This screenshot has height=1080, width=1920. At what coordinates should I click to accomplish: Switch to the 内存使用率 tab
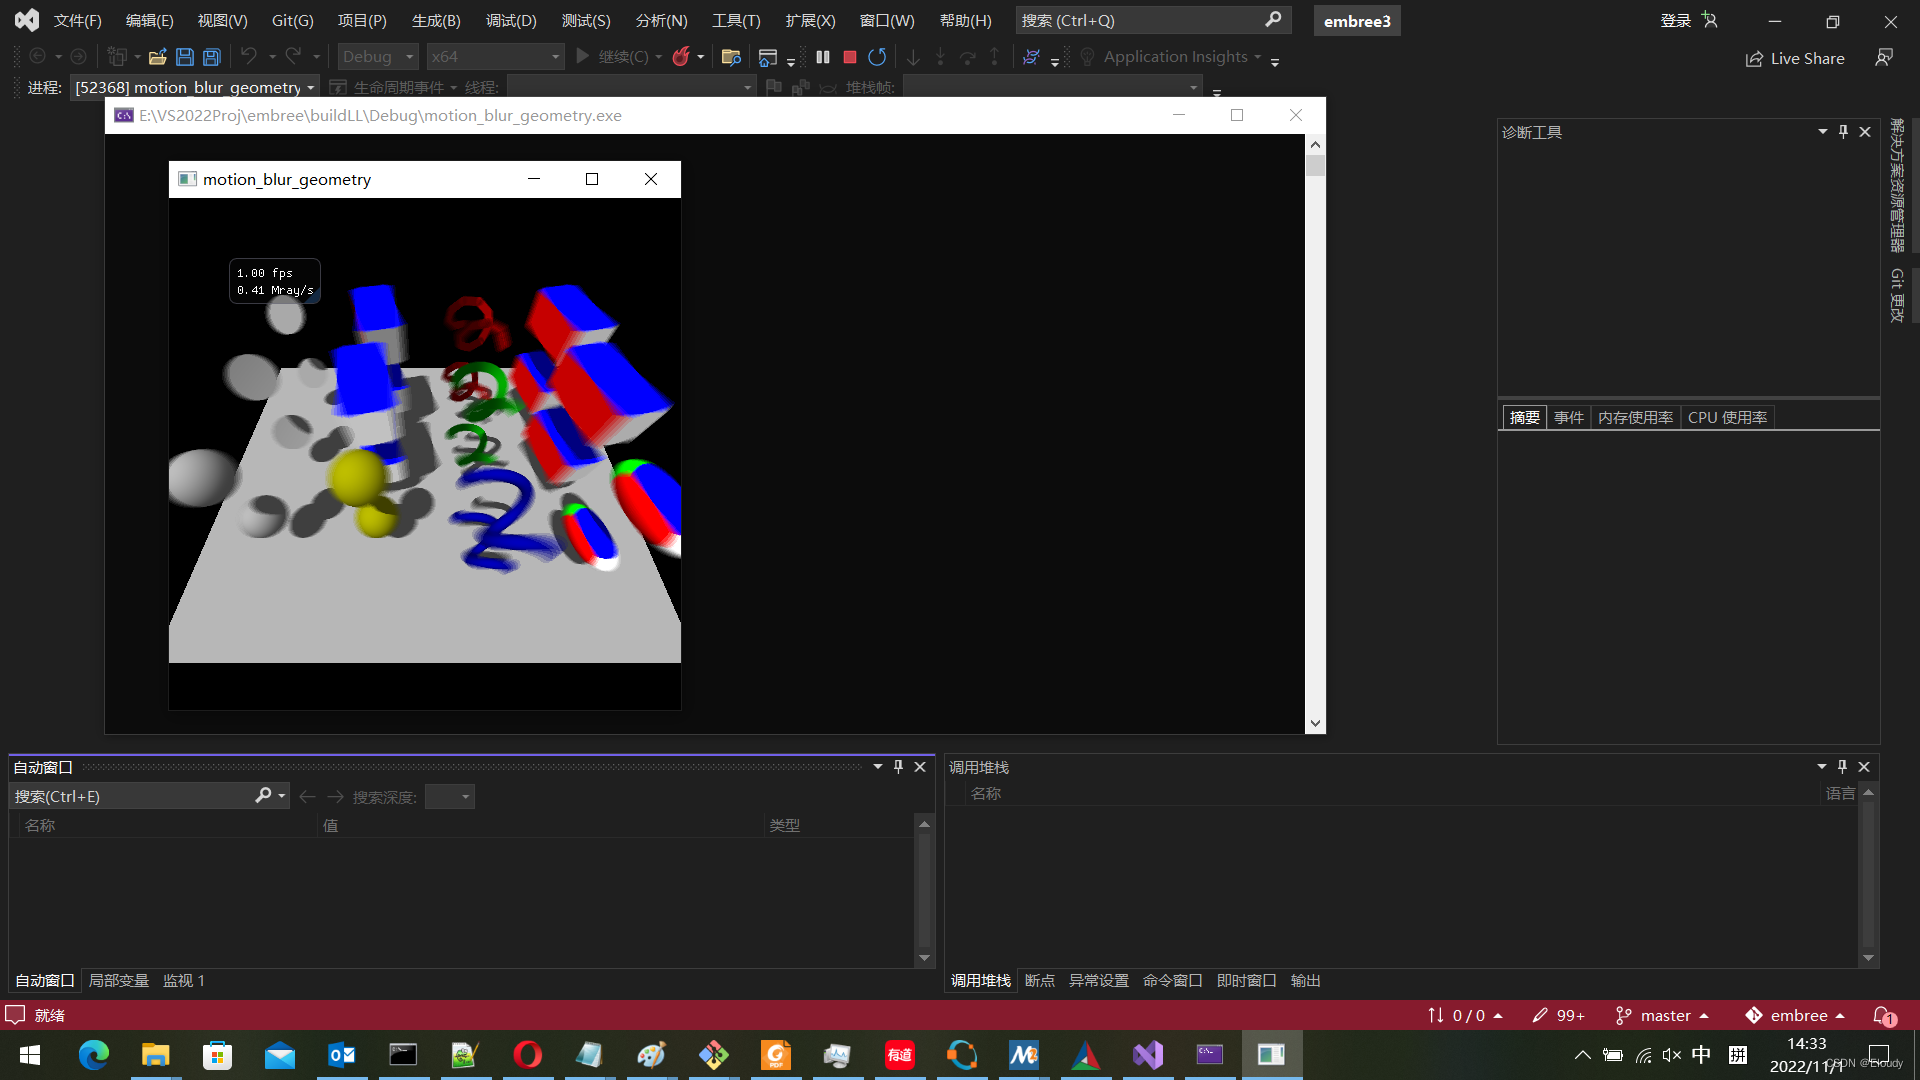[x=1634, y=417]
